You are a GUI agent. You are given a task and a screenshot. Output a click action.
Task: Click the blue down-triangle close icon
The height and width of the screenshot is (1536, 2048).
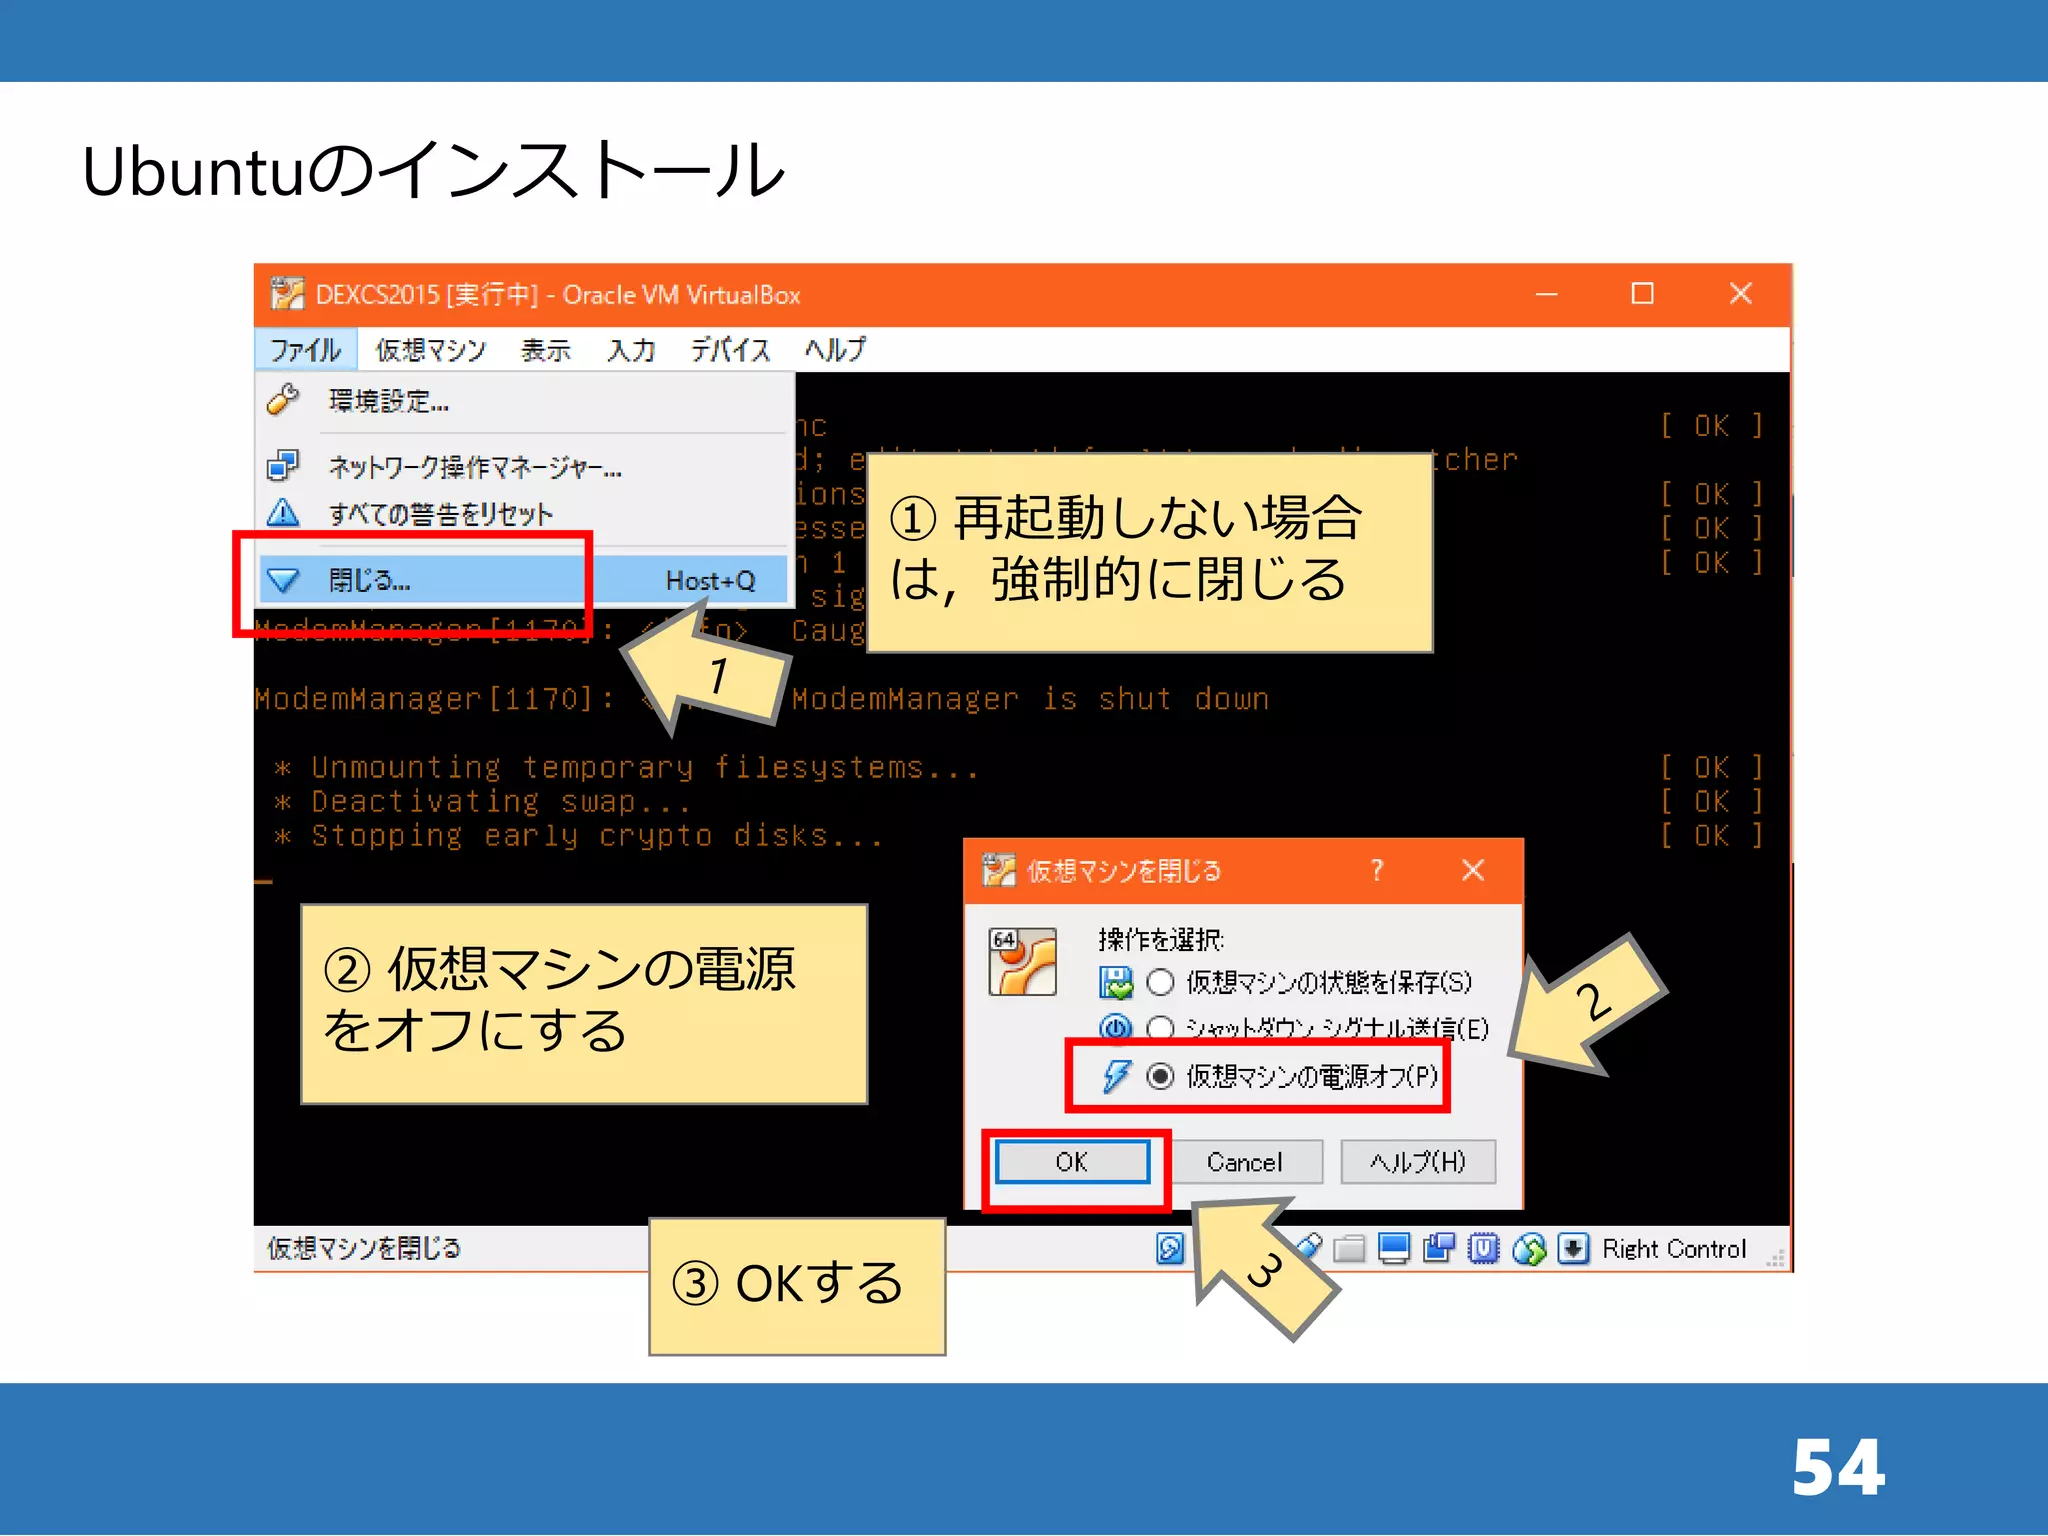tap(284, 580)
